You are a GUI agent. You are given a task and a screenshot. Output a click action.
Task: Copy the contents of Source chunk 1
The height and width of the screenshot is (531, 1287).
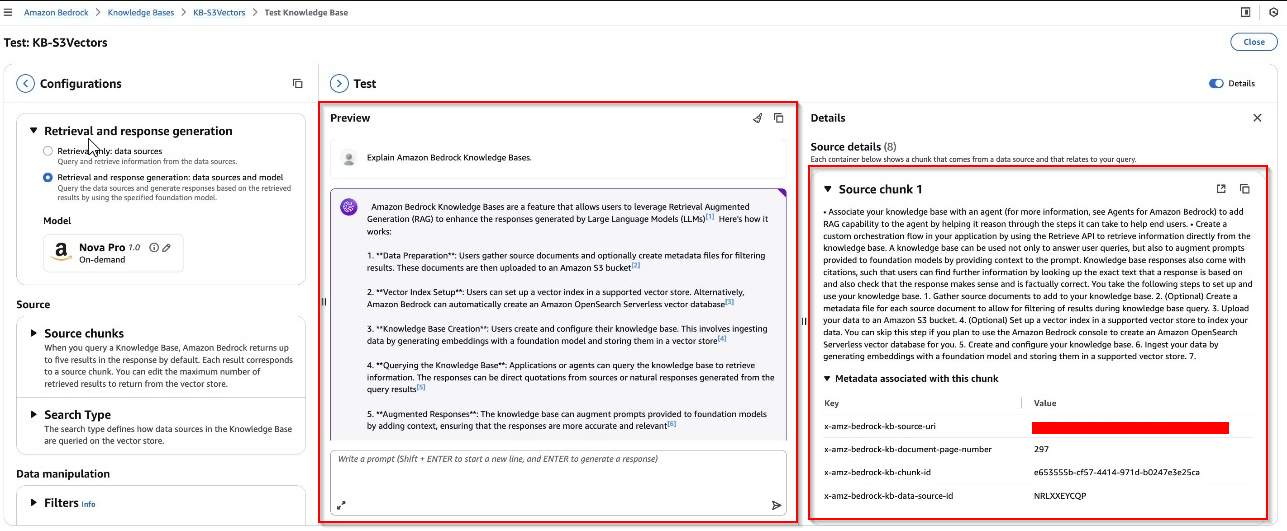1245,189
